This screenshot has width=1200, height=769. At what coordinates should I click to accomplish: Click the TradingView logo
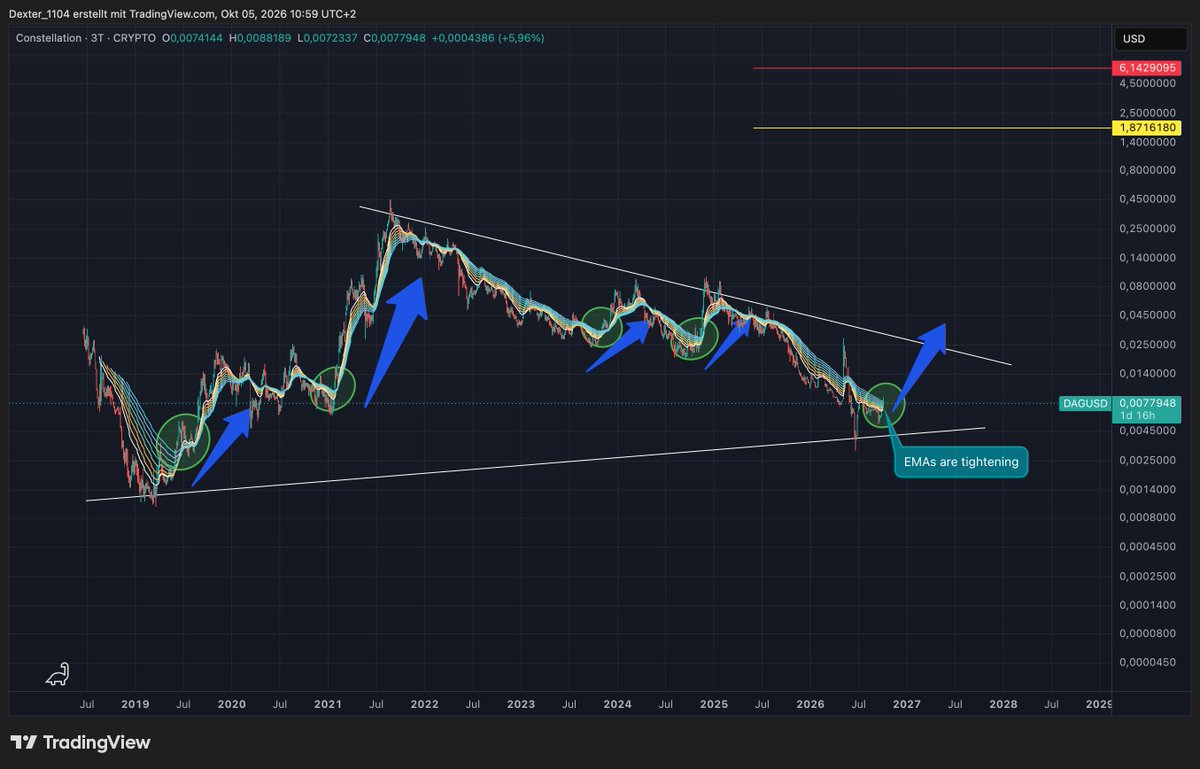[80, 743]
